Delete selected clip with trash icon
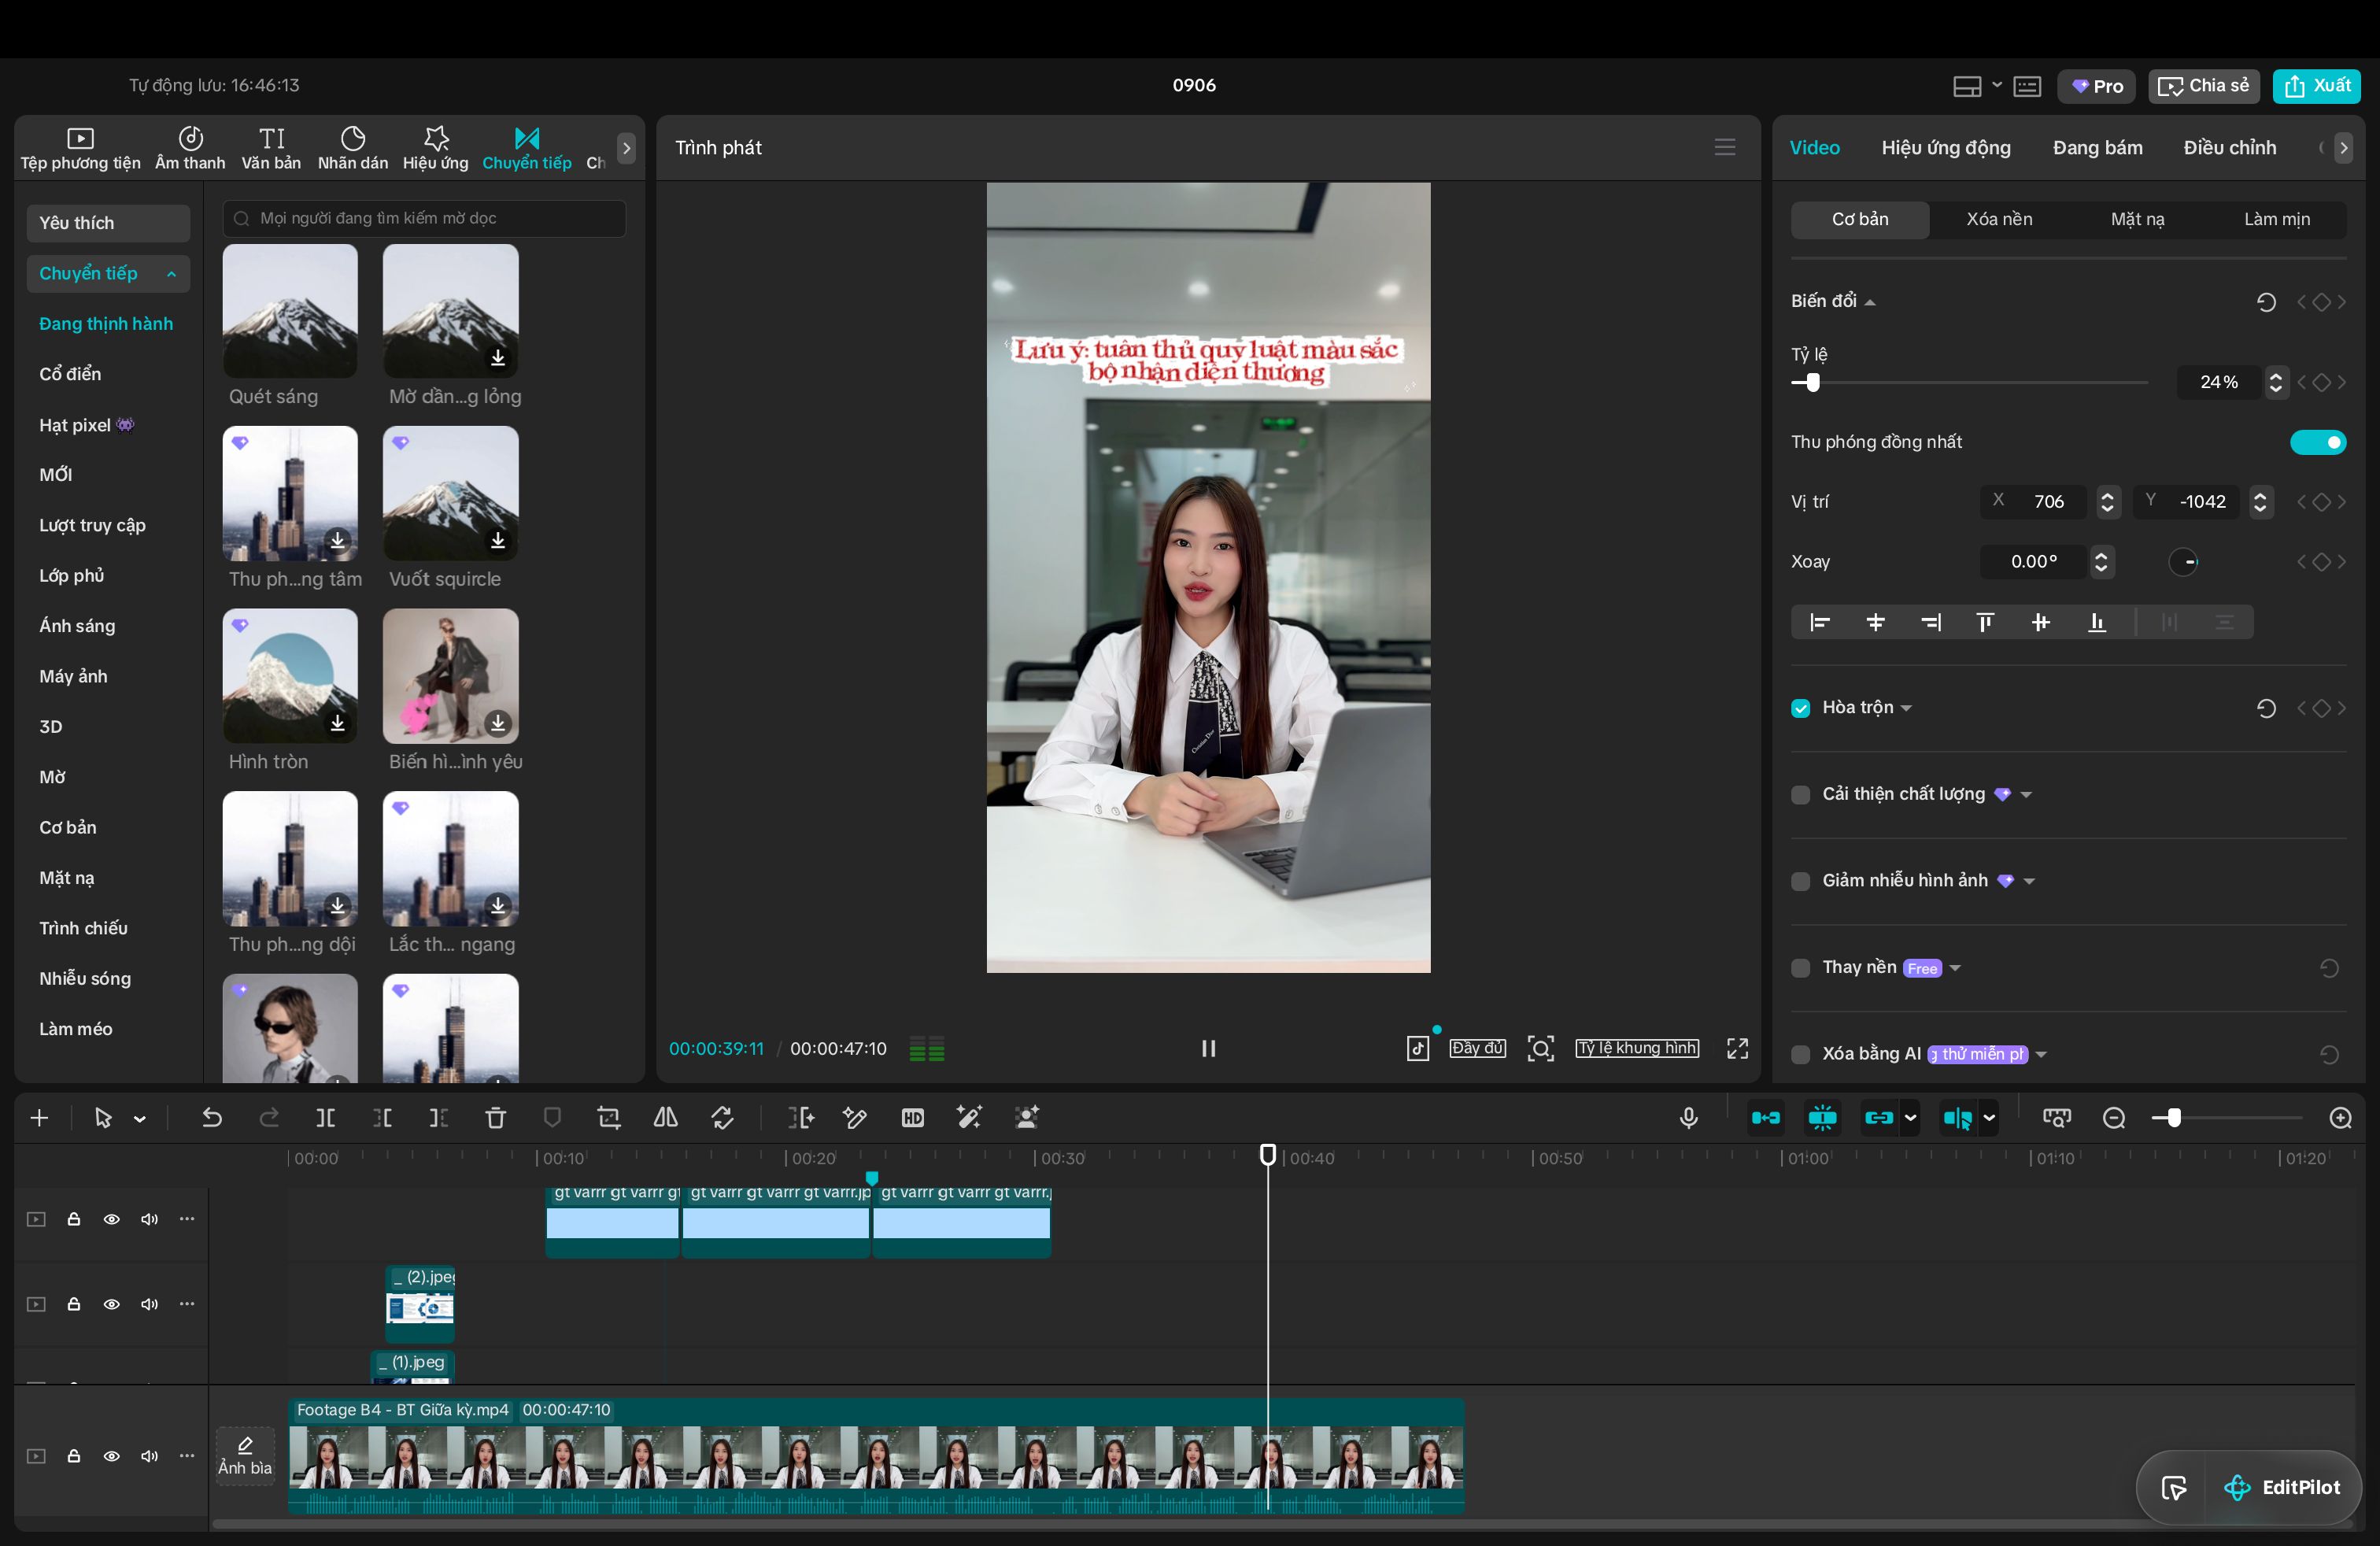The image size is (2380, 1546). (496, 1118)
